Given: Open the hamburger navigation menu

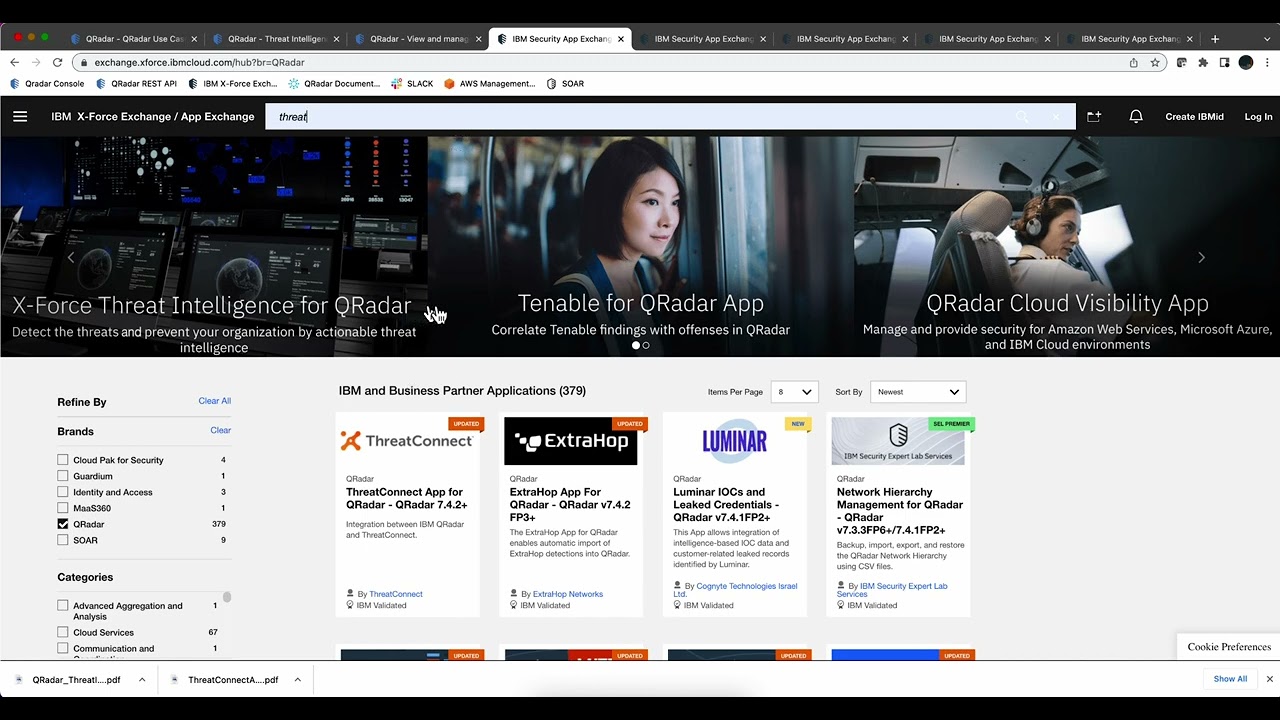Looking at the screenshot, I should pos(20,117).
